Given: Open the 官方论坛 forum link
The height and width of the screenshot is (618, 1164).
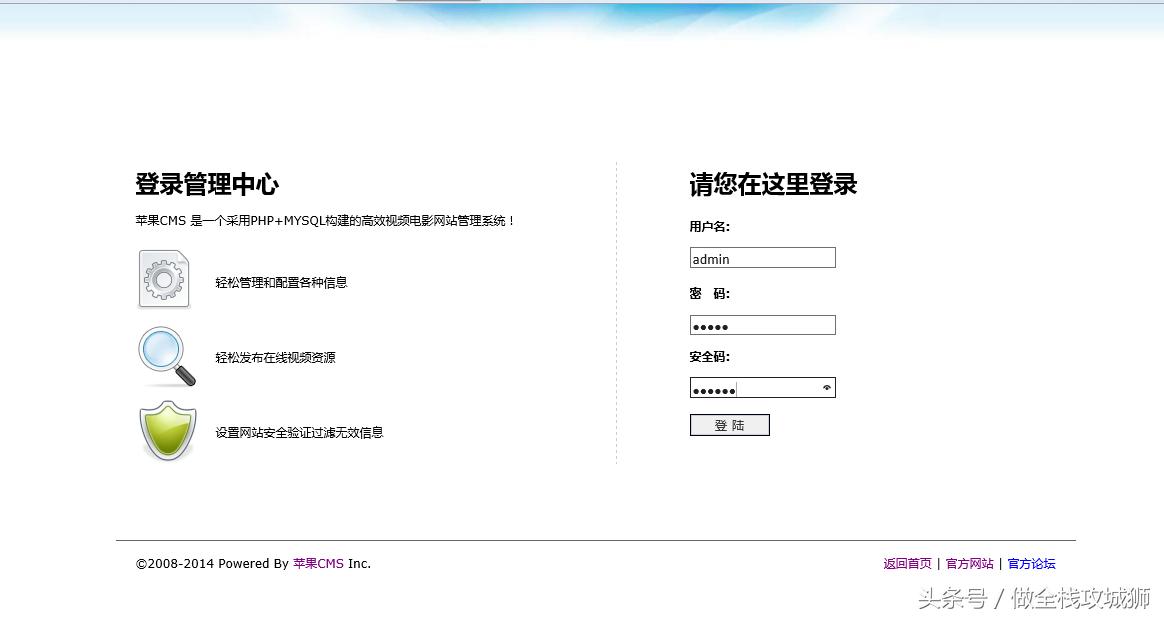Looking at the screenshot, I should point(1031,563).
